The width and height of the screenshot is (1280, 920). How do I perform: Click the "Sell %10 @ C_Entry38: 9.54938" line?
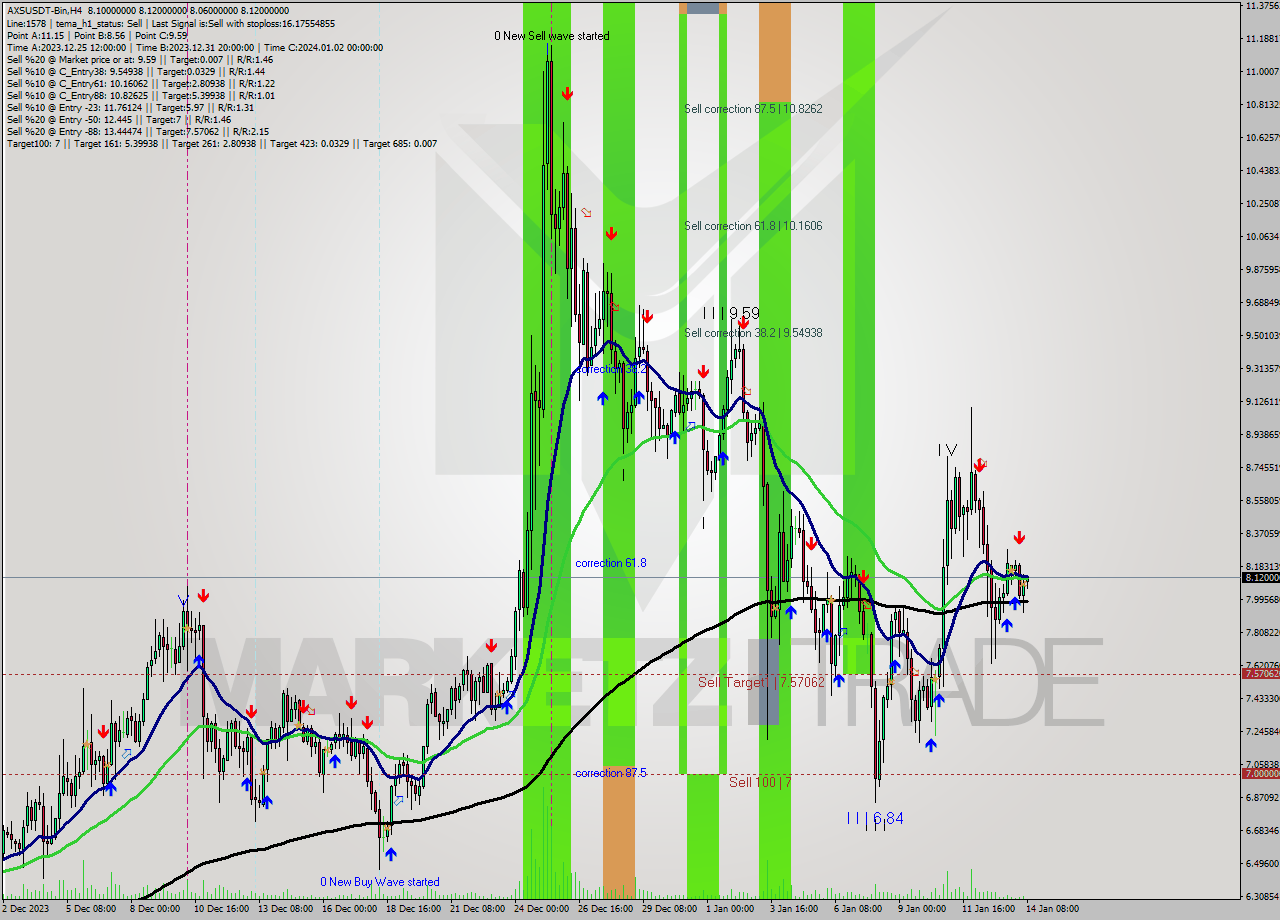[136, 71]
